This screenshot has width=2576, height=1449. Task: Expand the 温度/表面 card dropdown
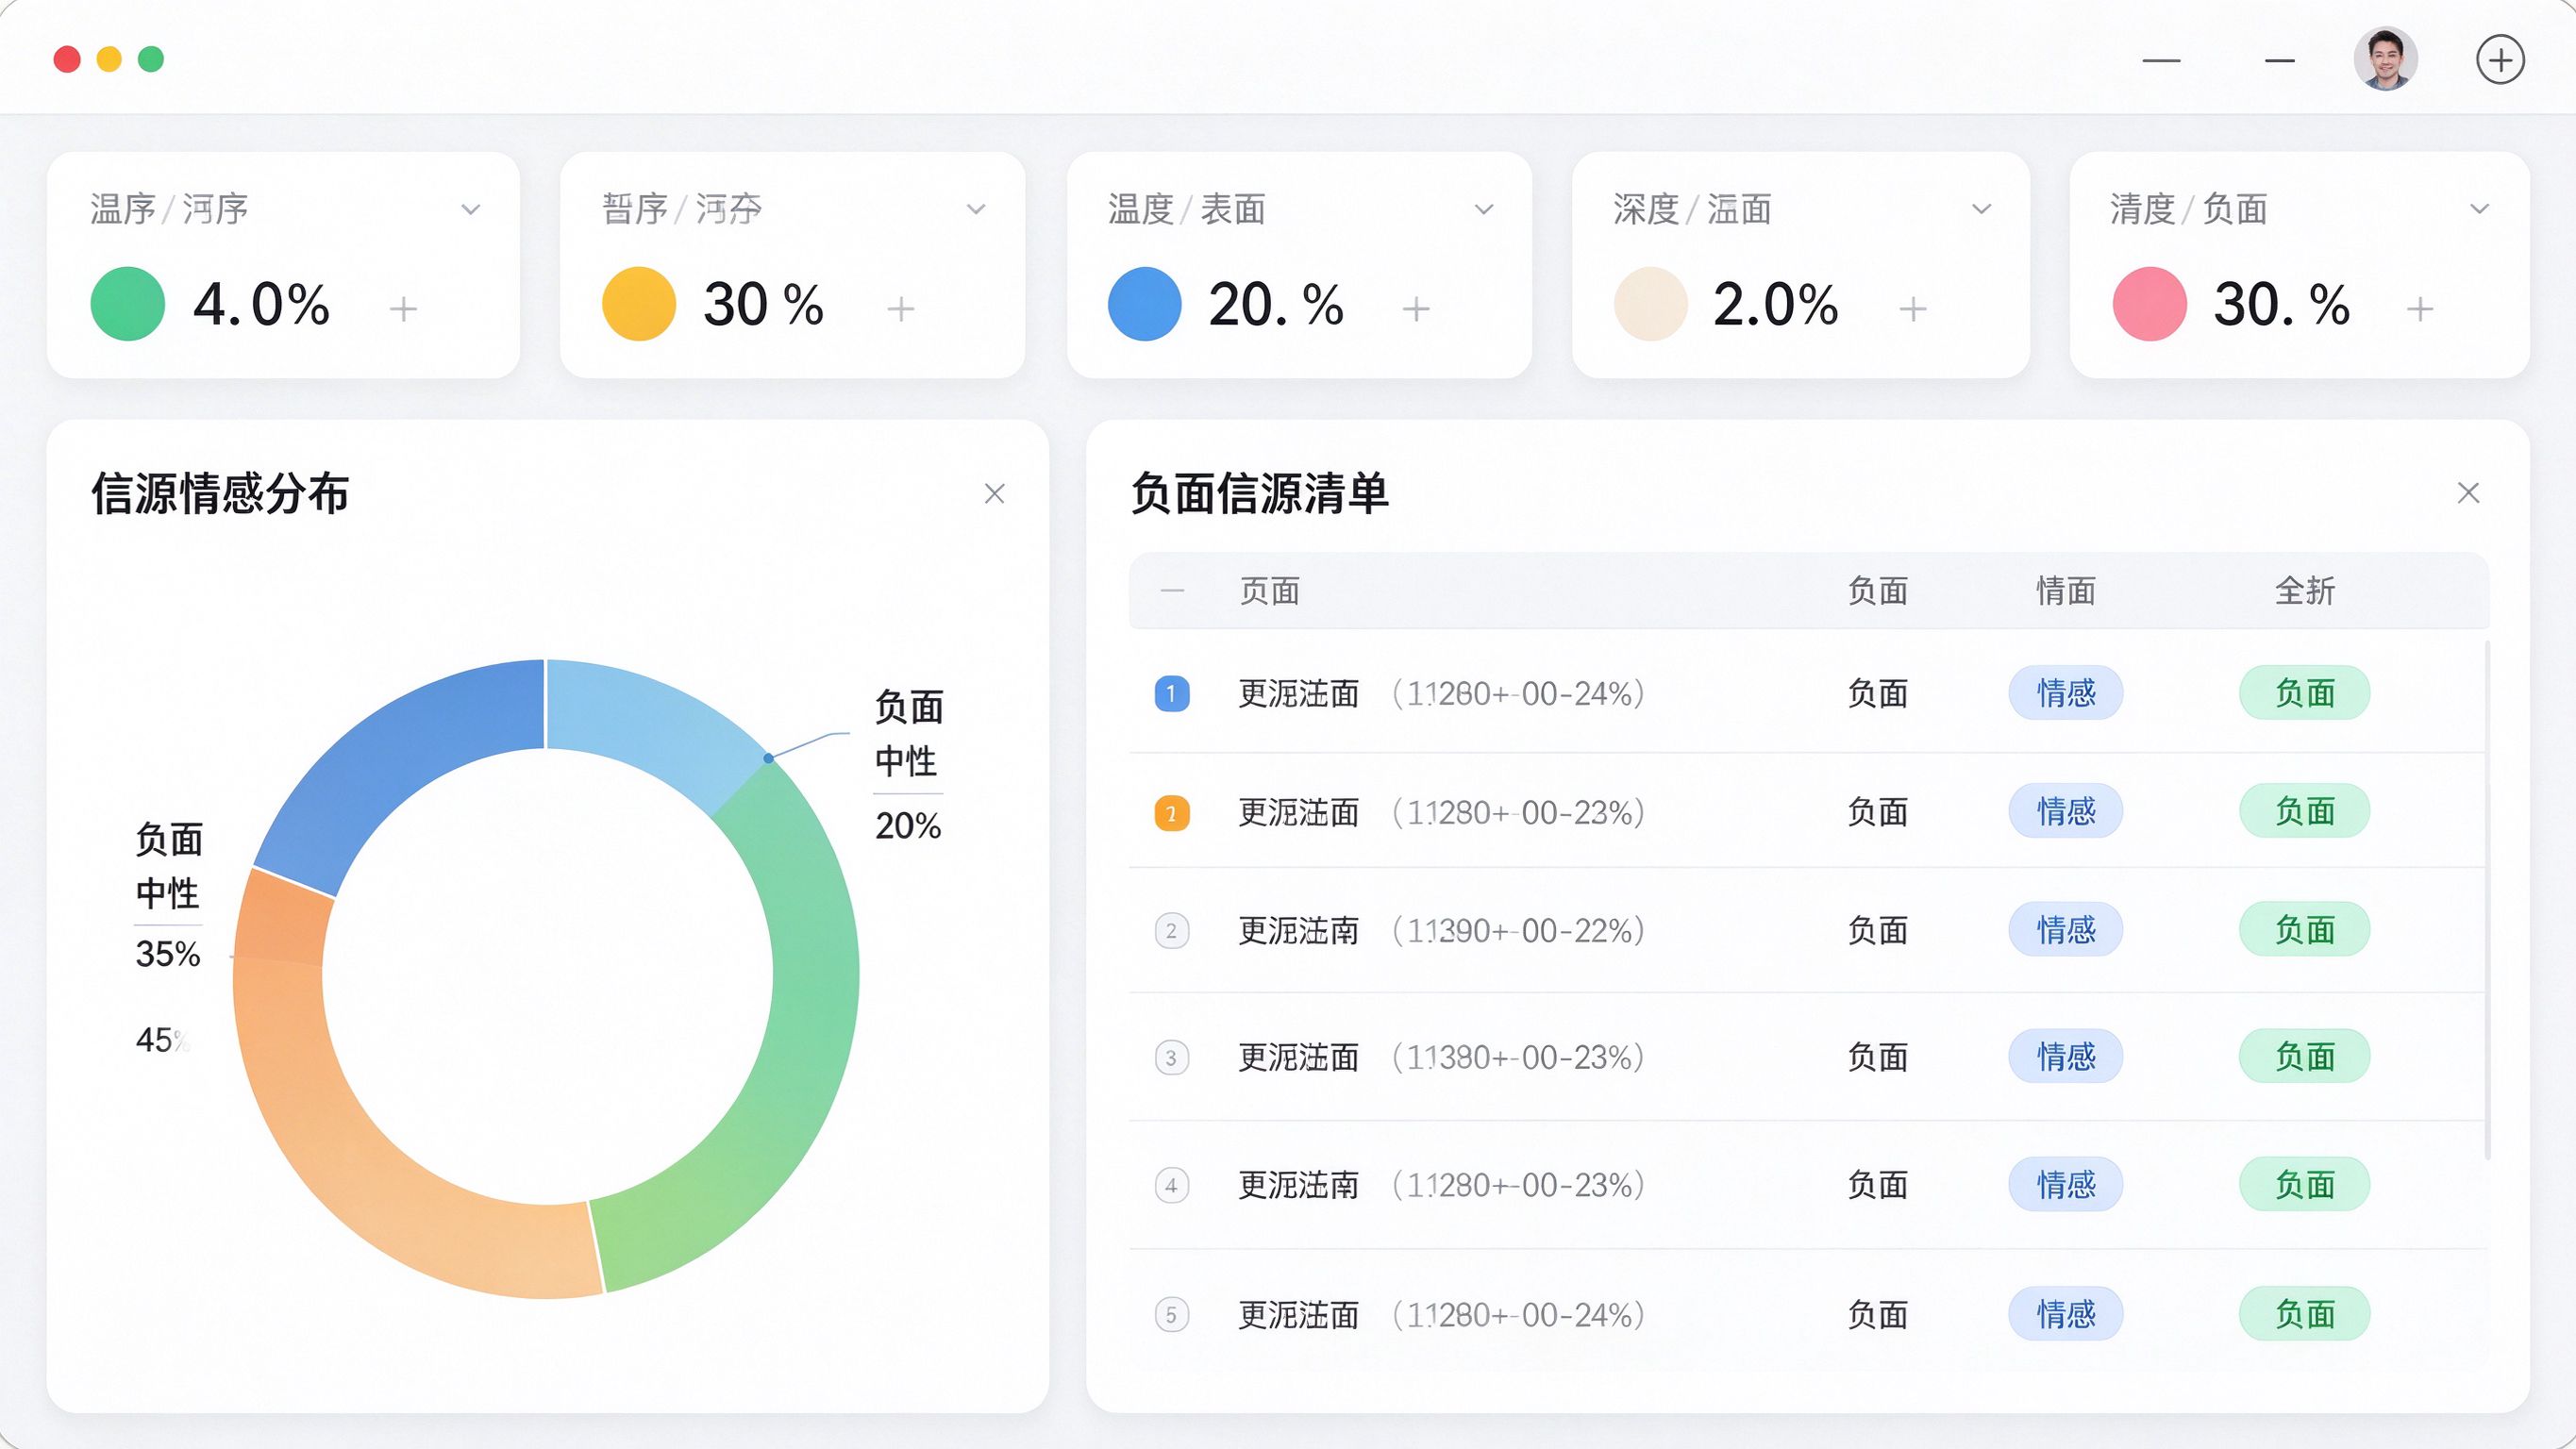pos(1484,209)
